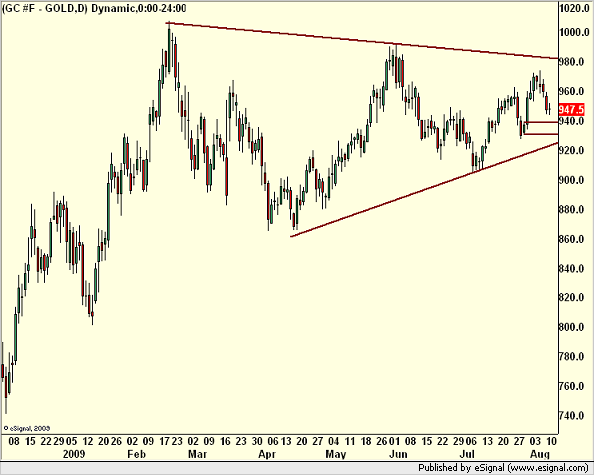Click the Aug month label
Viewport: 594px width, 475px height.
click(x=540, y=454)
